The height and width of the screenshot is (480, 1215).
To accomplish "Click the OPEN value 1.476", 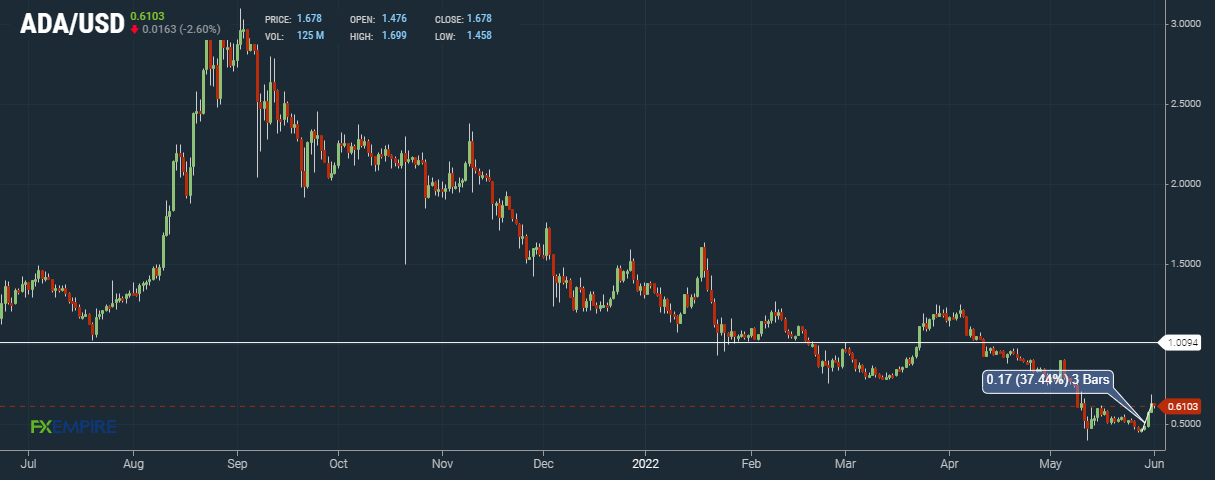I will [396, 19].
